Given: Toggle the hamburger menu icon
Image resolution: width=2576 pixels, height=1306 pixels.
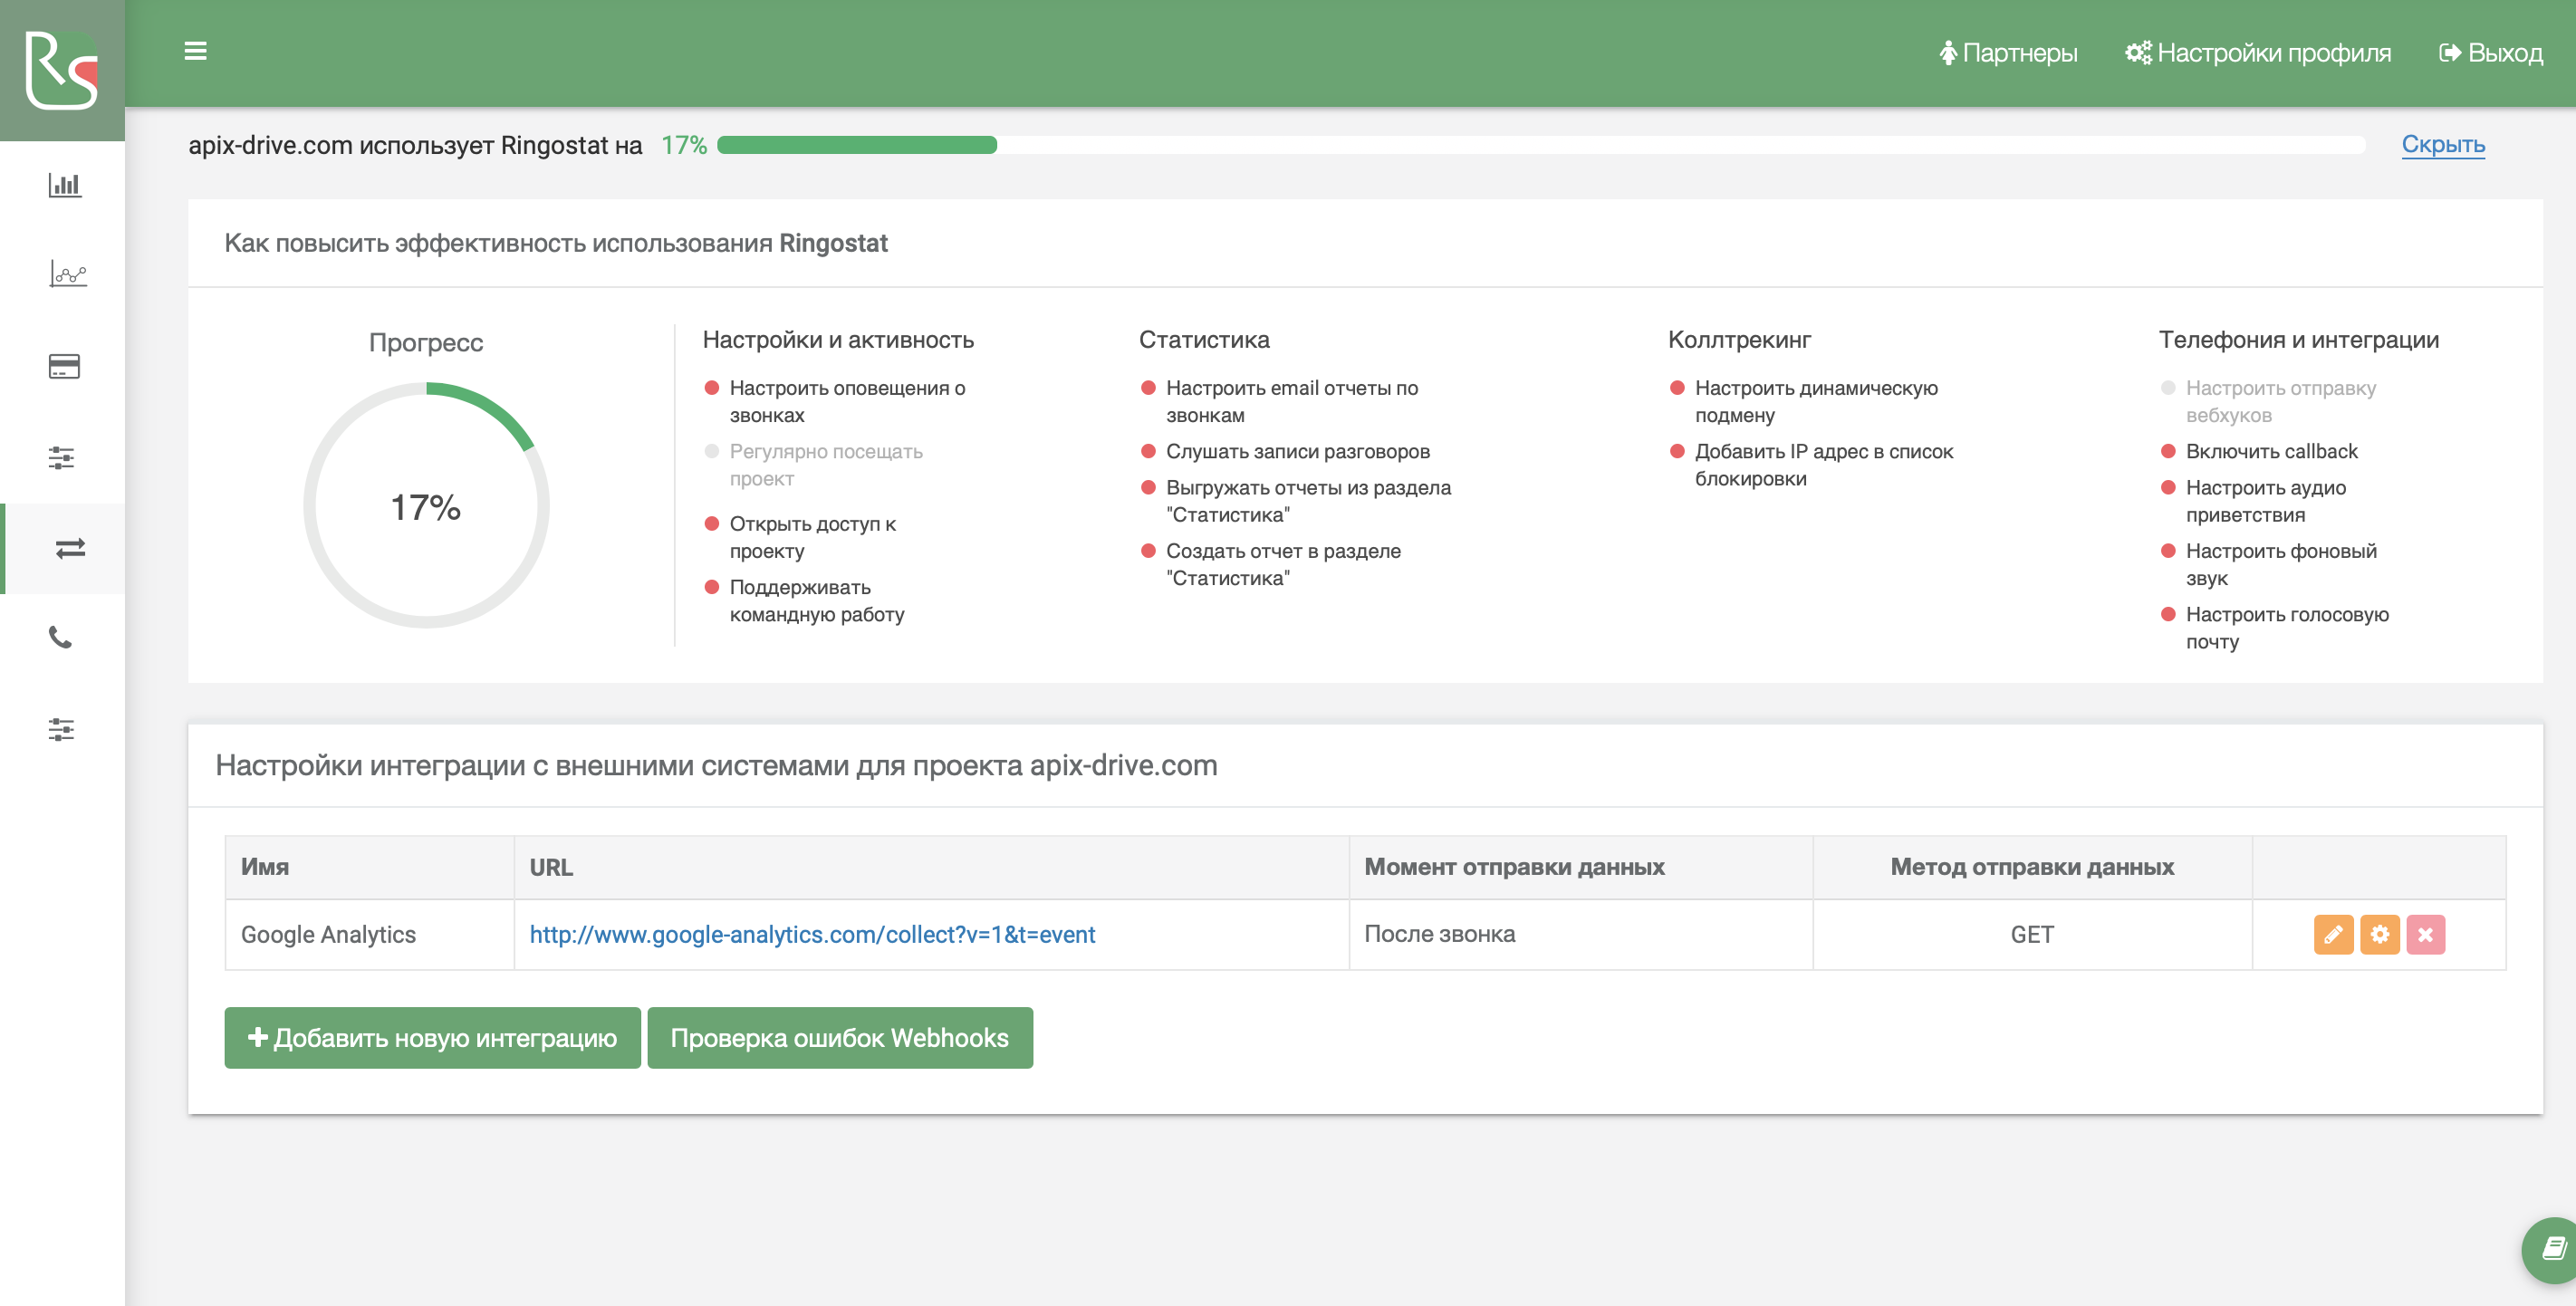Looking at the screenshot, I should tap(195, 51).
